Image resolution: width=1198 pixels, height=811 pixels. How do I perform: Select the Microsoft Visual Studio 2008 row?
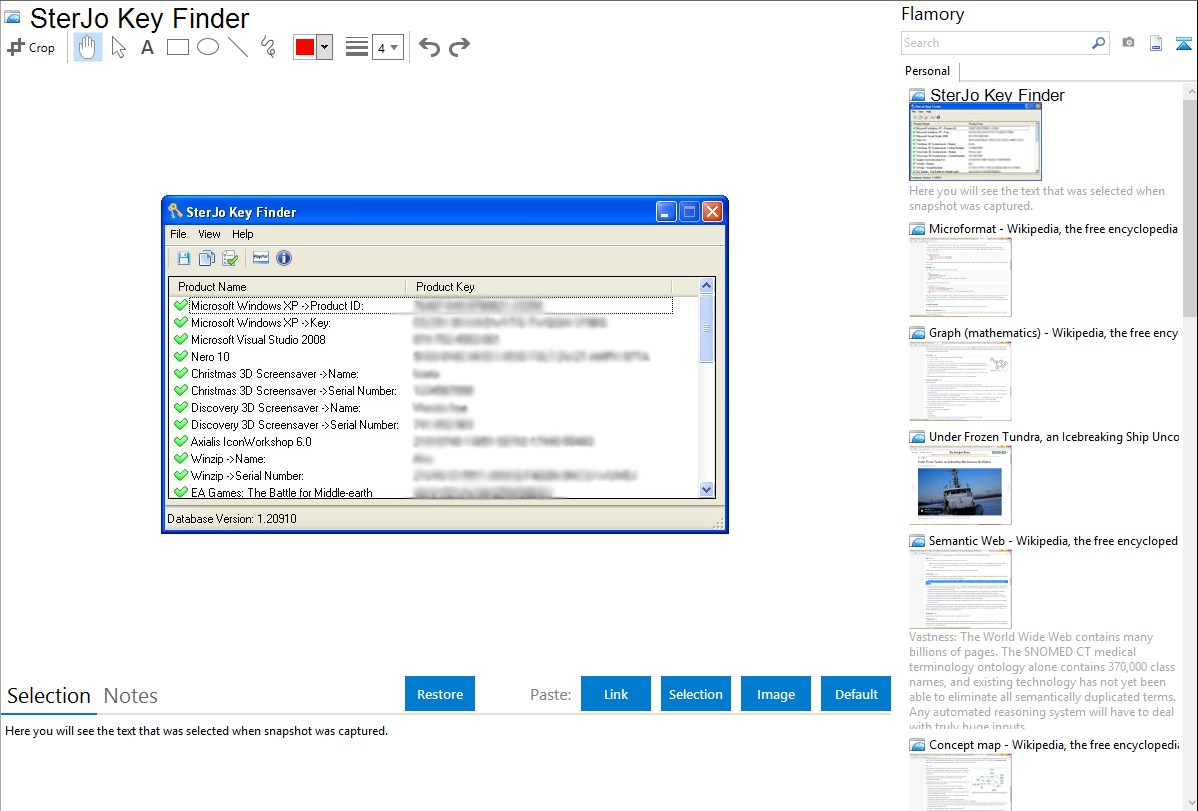click(422, 339)
